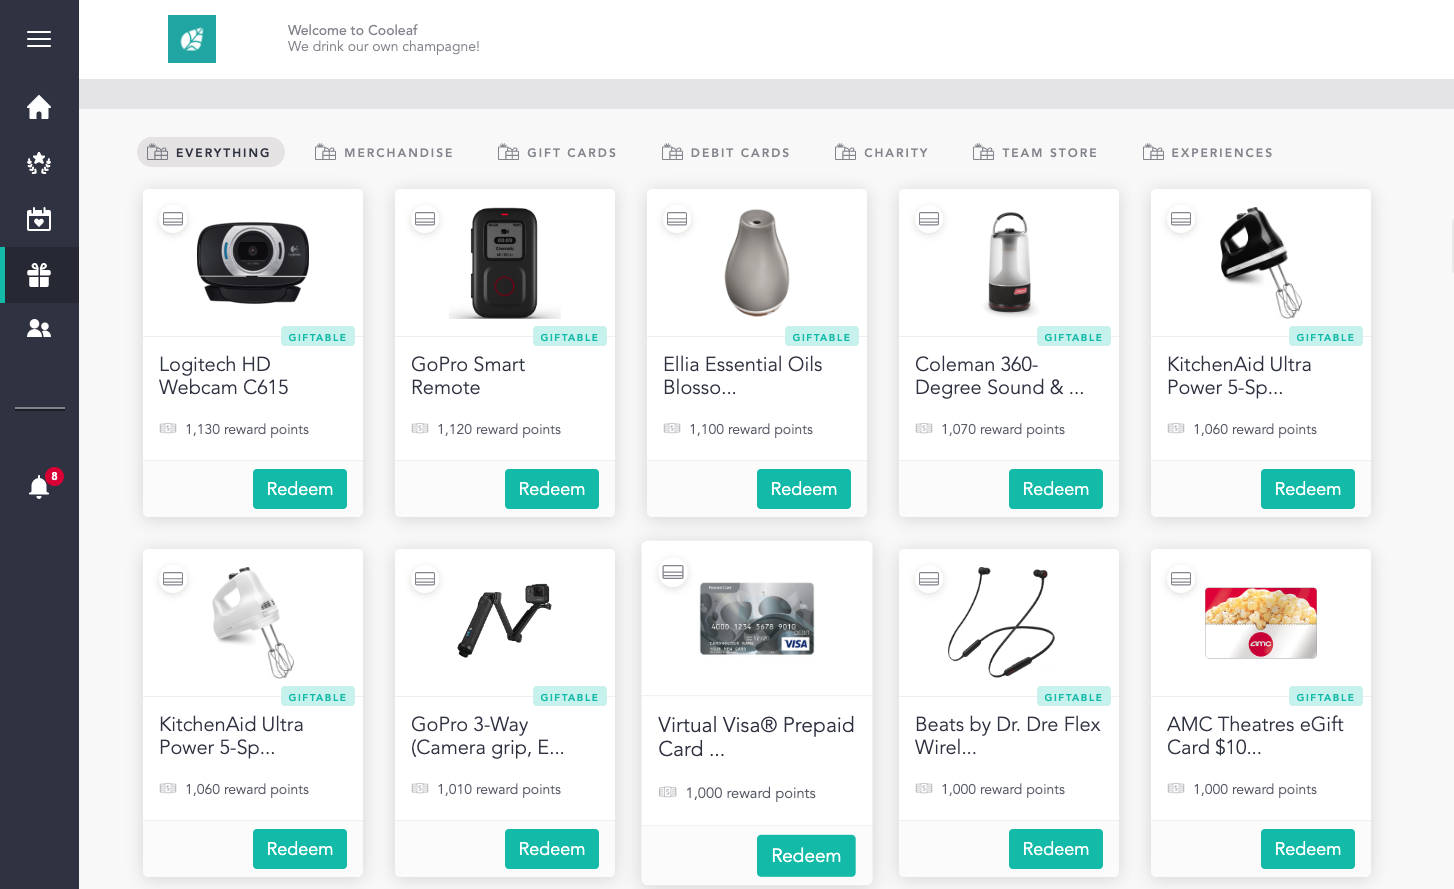Screen dimensions: 1454x889
Task: Open the people directory icon
Action: (39, 328)
